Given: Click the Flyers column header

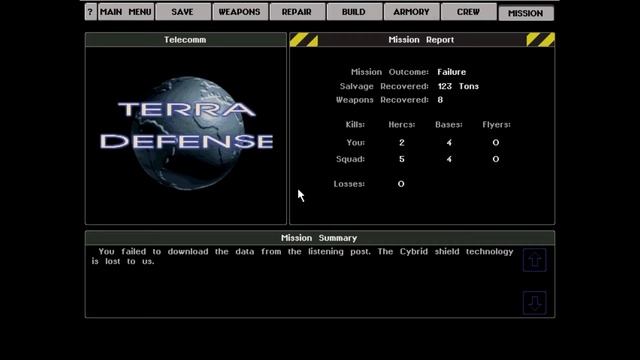Looking at the screenshot, I should pos(496,124).
